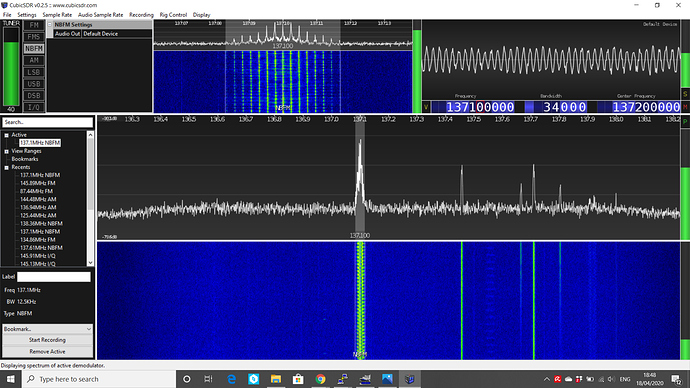The height and width of the screenshot is (388, 690).
Task: Expand the View Ranges node
Action: point(7,151)
